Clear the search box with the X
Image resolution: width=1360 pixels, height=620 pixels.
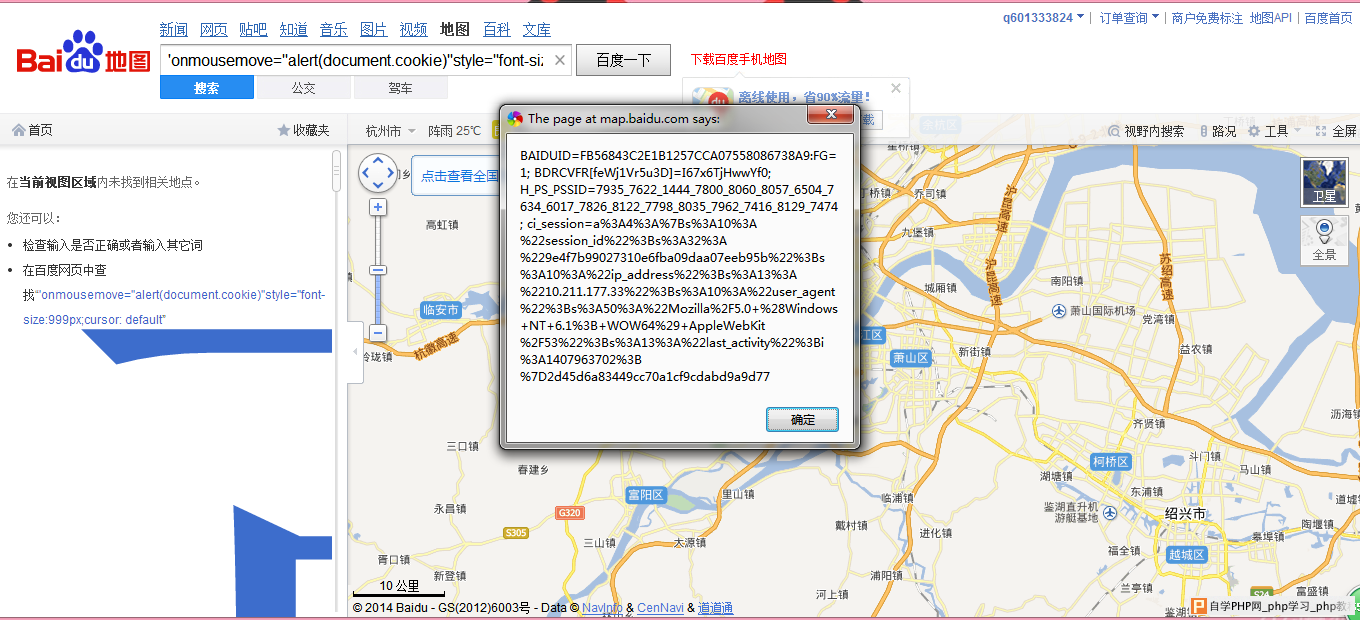[560, 60]
